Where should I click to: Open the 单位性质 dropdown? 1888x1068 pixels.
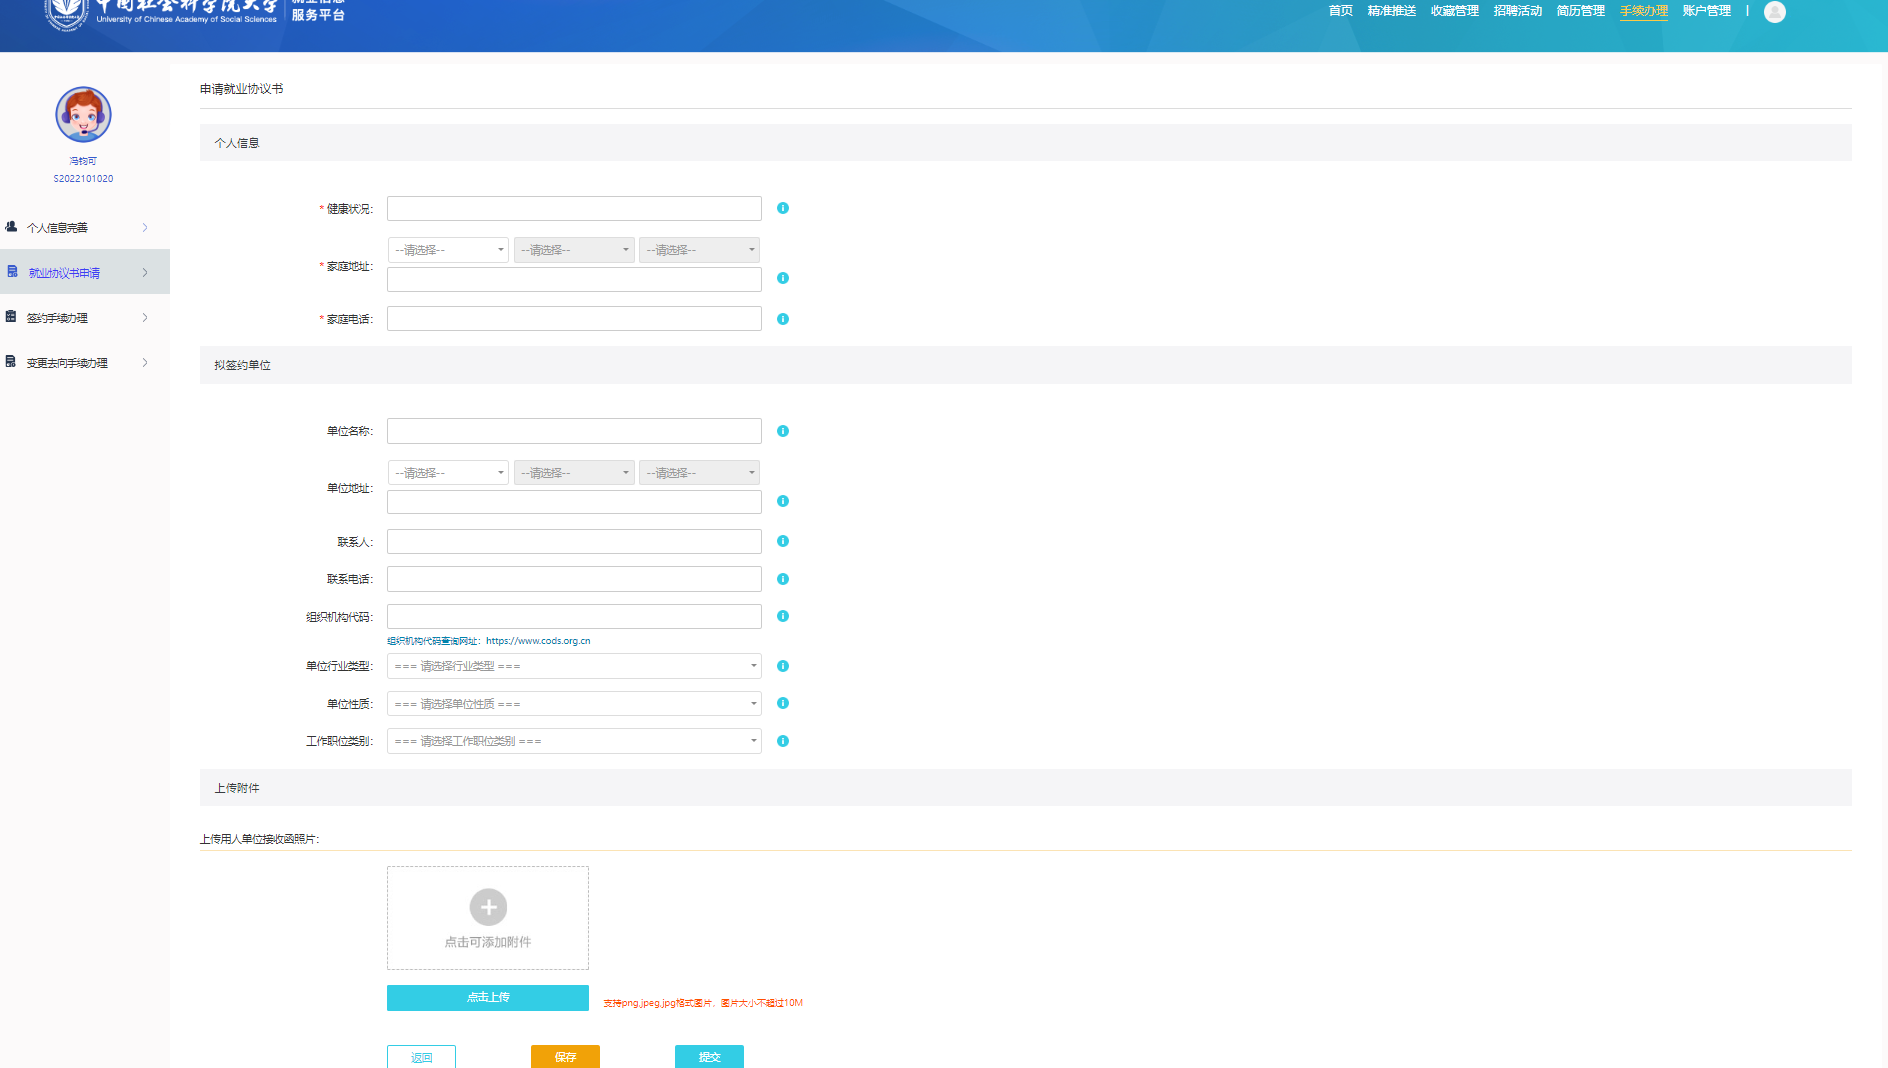[574, 704]
